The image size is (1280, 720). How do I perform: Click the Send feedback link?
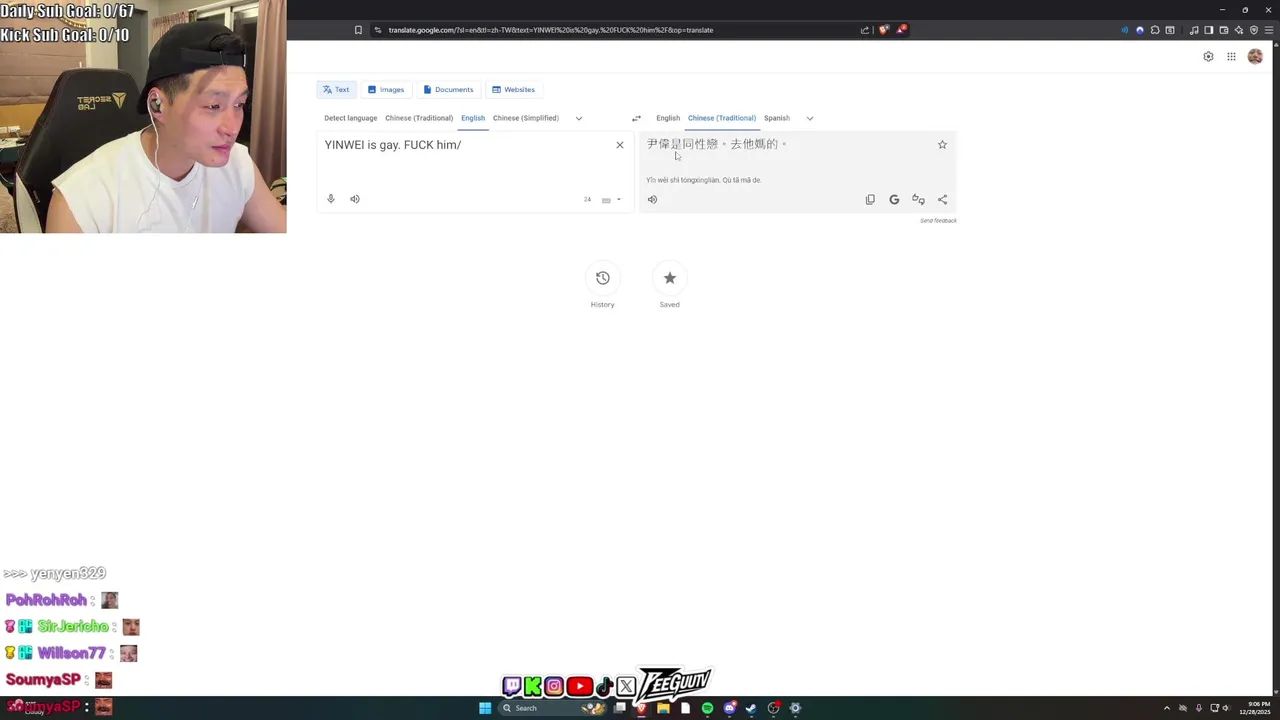938,221
